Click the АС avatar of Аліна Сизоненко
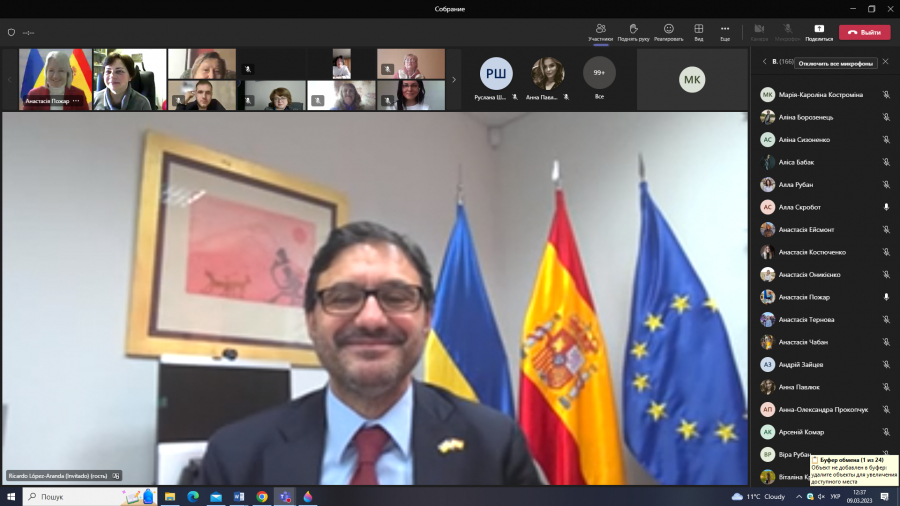The image size is (900, 506). tap(767, 139)
